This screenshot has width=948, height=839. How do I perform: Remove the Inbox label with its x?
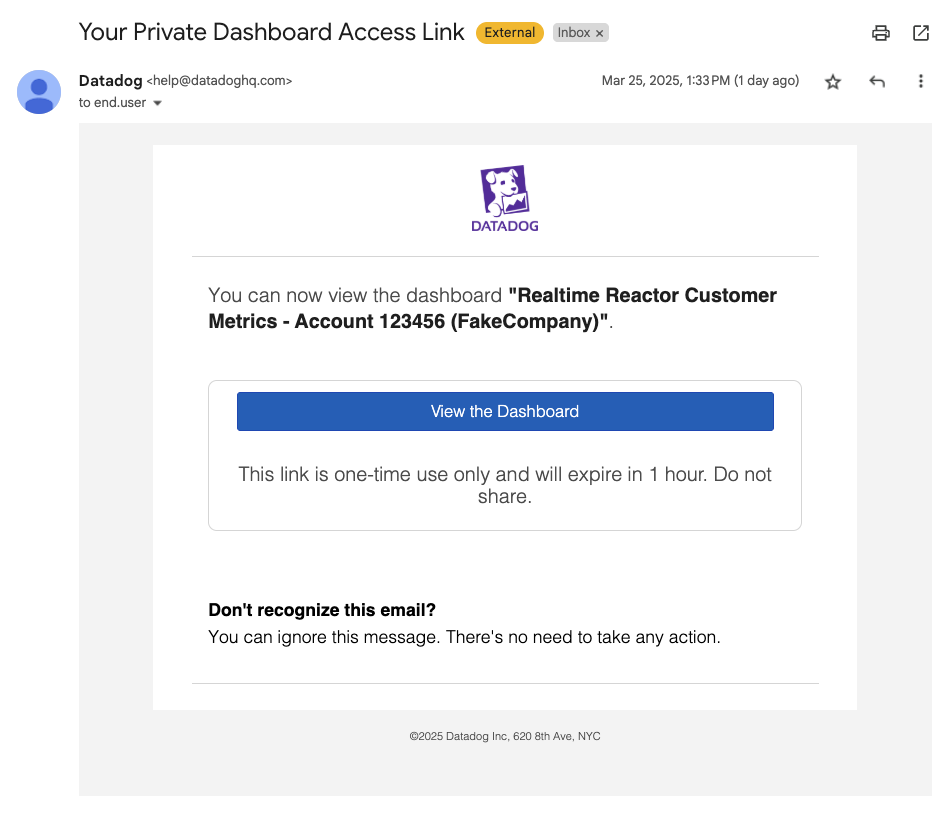tap(600, 33)
